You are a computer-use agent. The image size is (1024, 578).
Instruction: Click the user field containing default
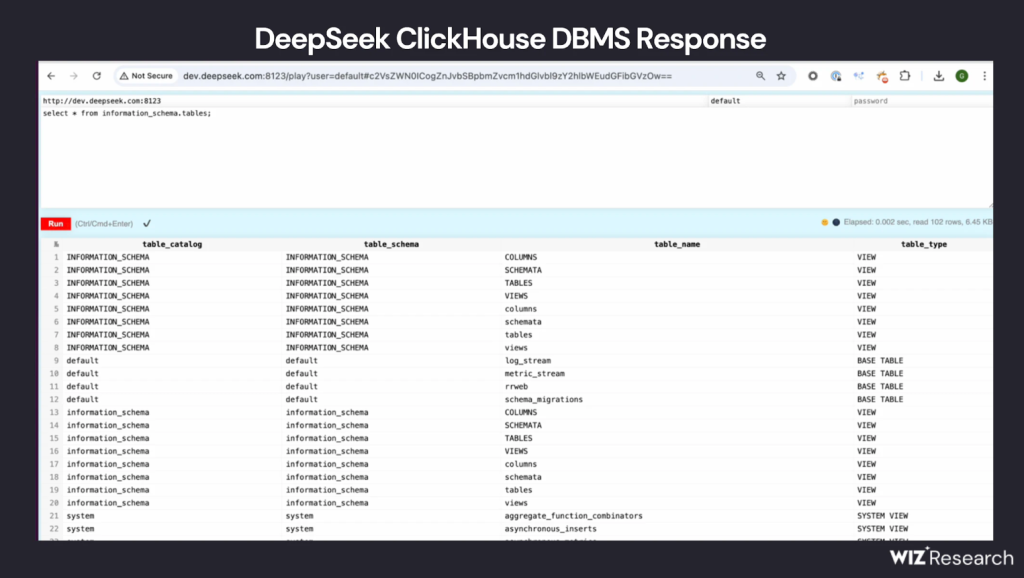coord(777,101)
